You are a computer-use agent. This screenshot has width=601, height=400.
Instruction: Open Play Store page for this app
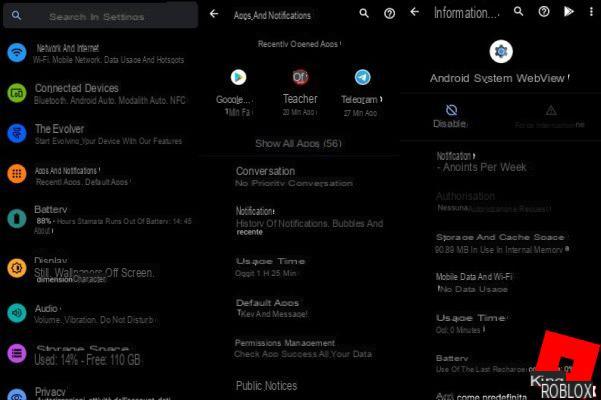click(x=569, y=12)
